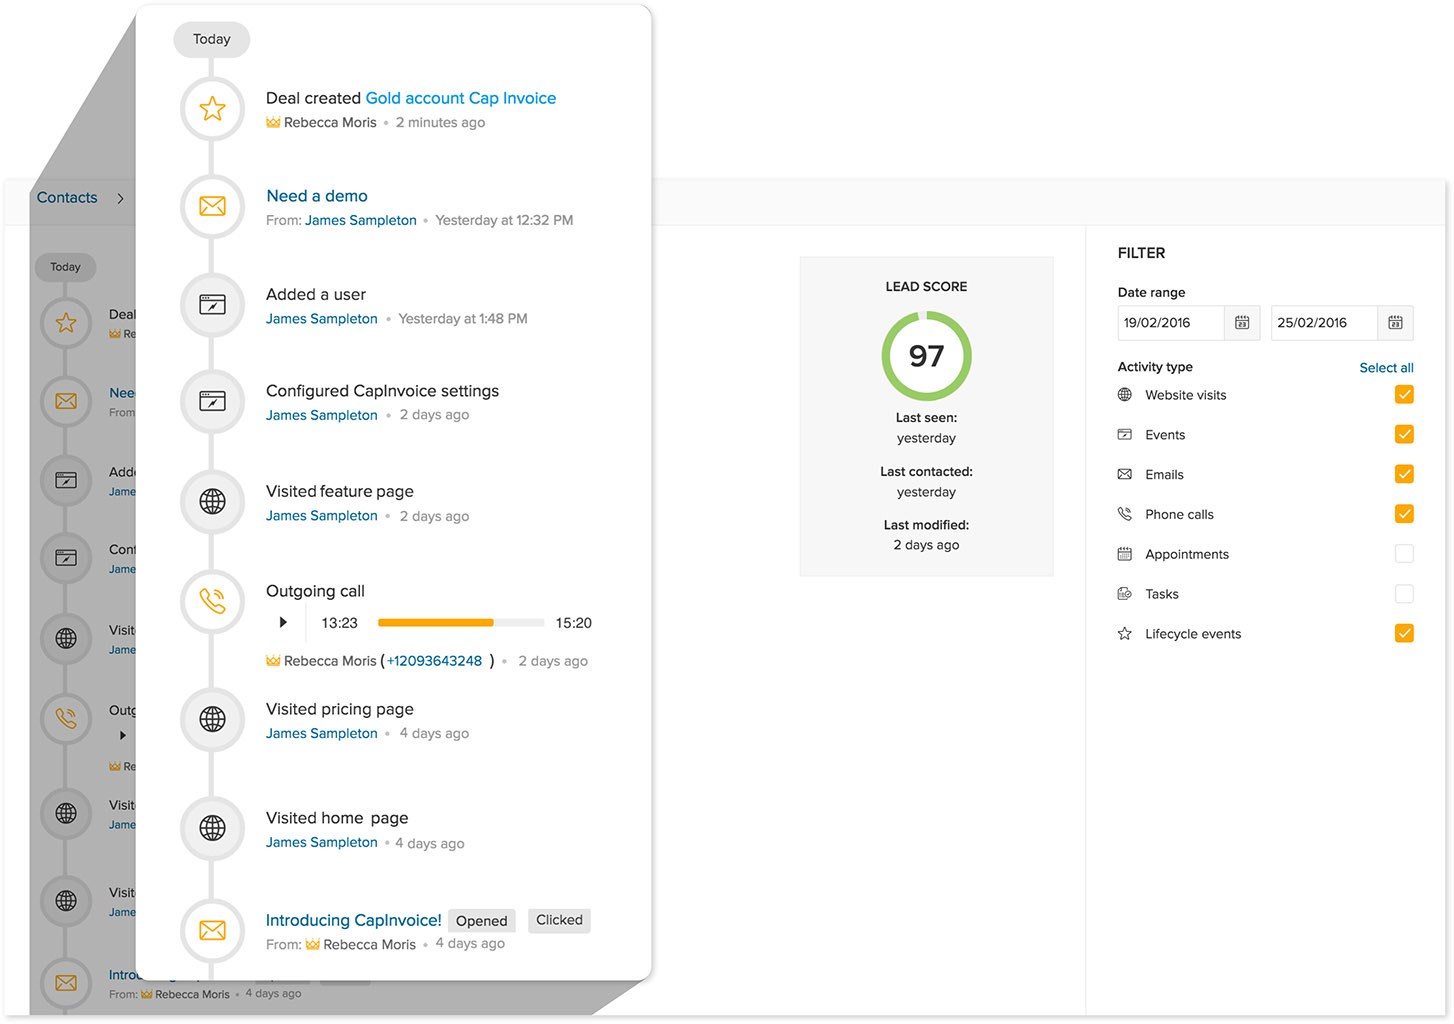Click the star icon for Deal created
The width and height of the screenshot is (1454, 1024).
point(212,109)
